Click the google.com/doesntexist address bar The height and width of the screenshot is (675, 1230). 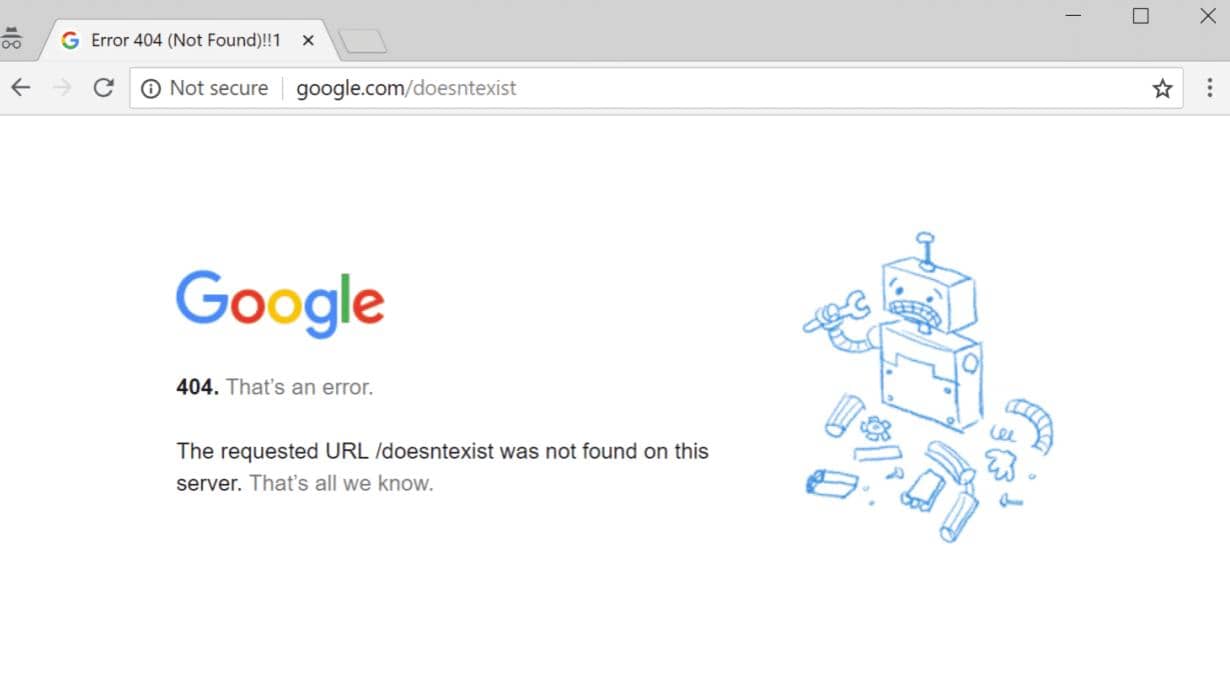(x=656, y=88)
